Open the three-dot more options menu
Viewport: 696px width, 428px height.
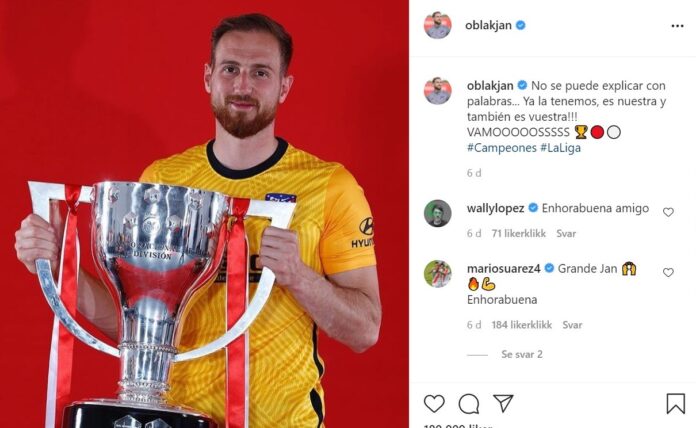tap(677, 26)
